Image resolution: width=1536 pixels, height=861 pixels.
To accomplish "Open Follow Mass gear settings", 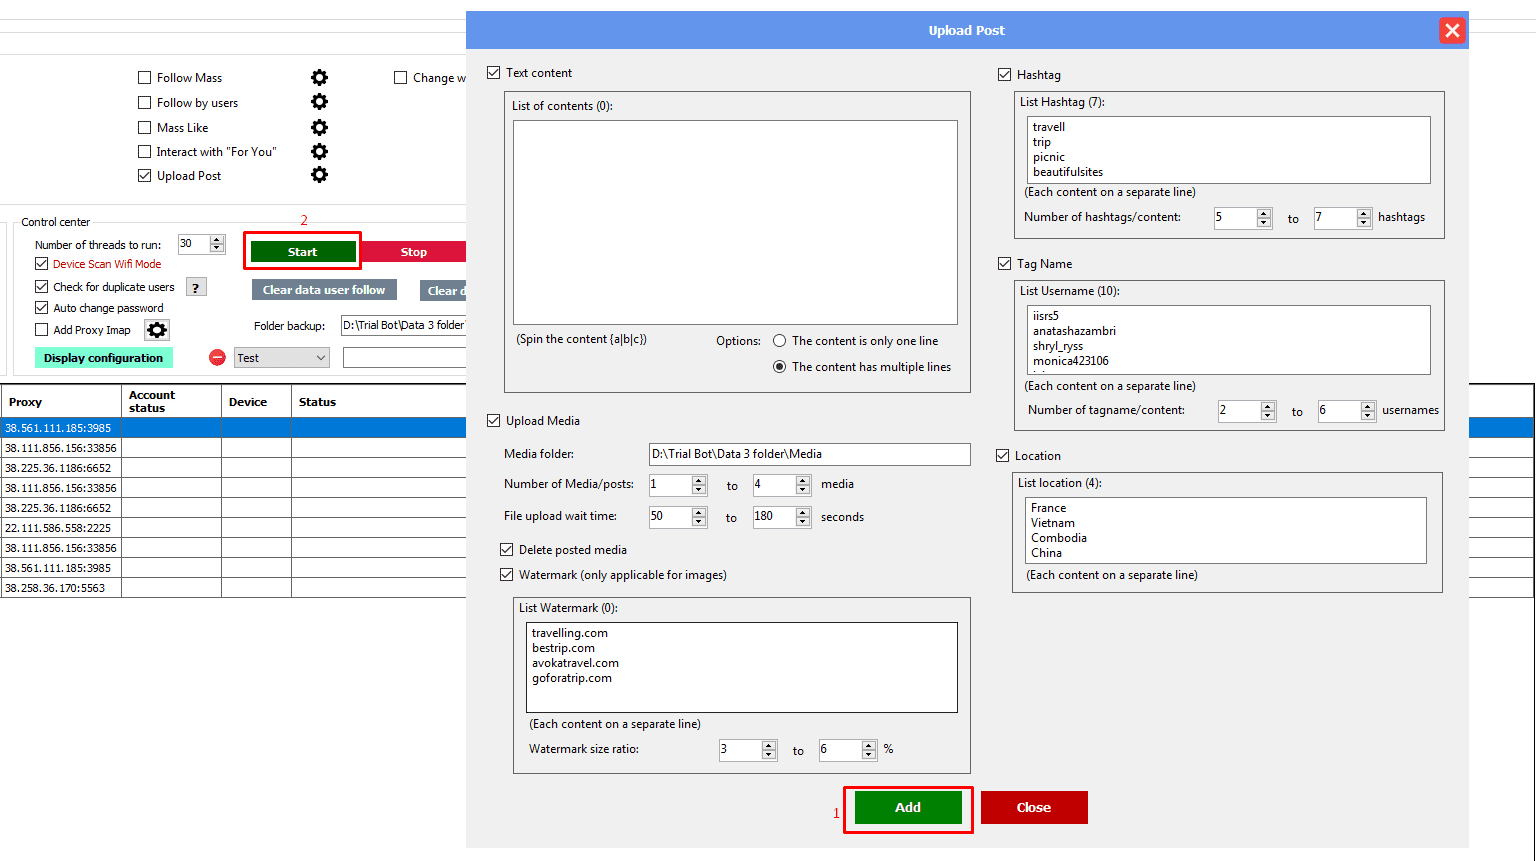I will point(319,78).
